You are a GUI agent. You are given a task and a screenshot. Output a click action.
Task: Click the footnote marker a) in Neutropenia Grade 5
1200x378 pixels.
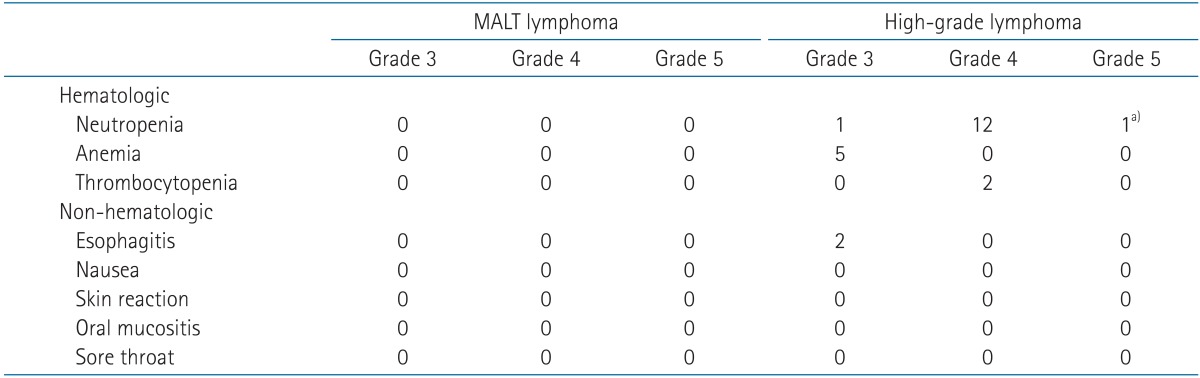click(x=1133, y=118)
